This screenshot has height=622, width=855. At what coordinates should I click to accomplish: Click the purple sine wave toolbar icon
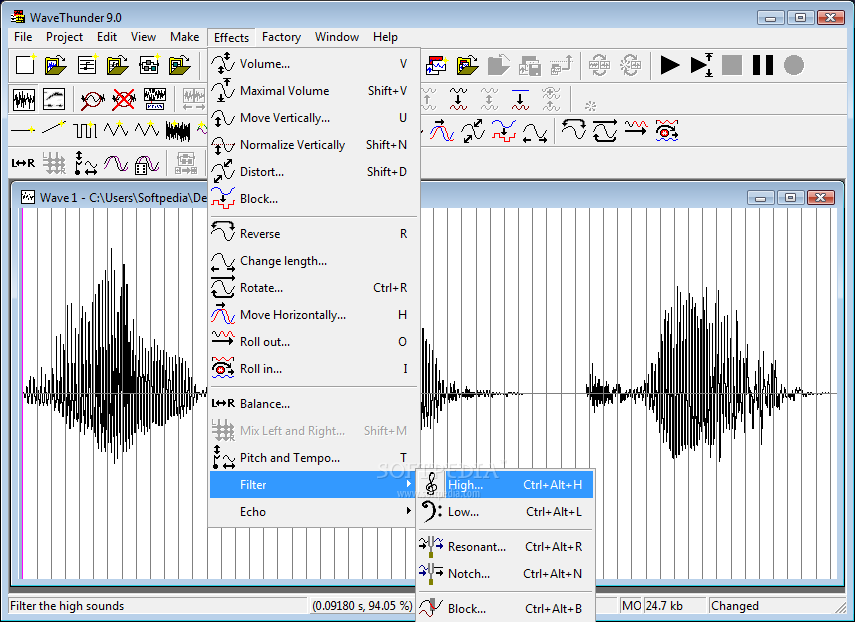click(x=116, y=162)
